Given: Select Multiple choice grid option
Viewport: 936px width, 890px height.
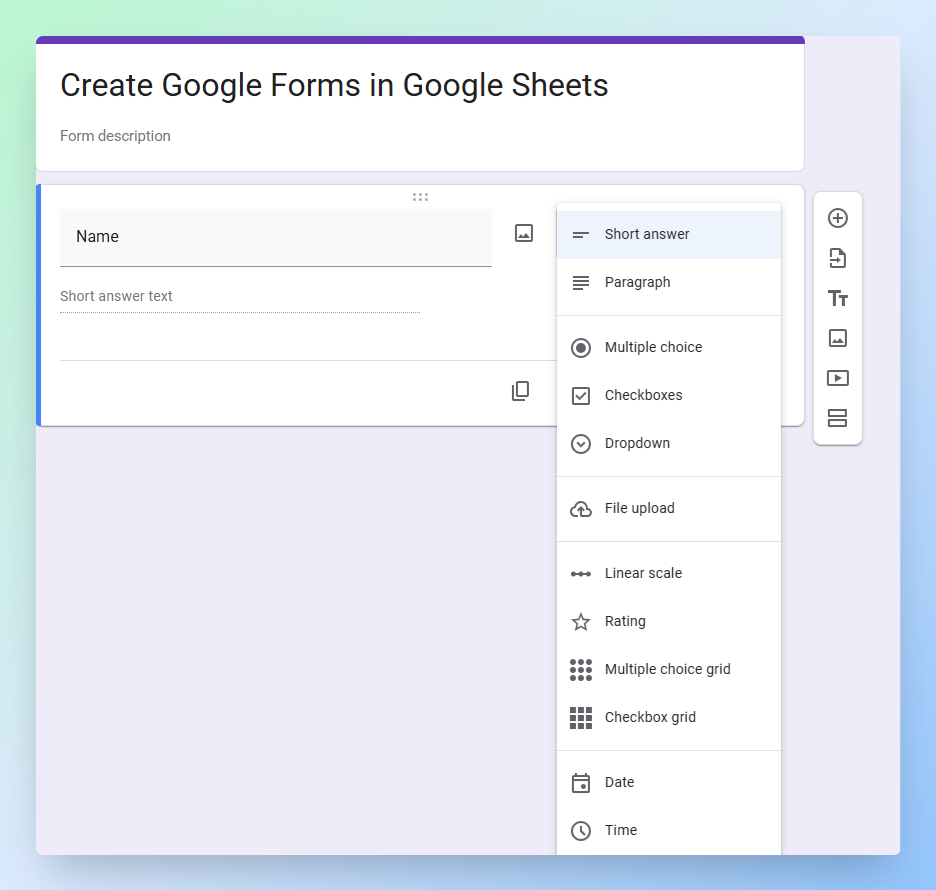Looking at the screenshot, I should (x=669, y=670).
